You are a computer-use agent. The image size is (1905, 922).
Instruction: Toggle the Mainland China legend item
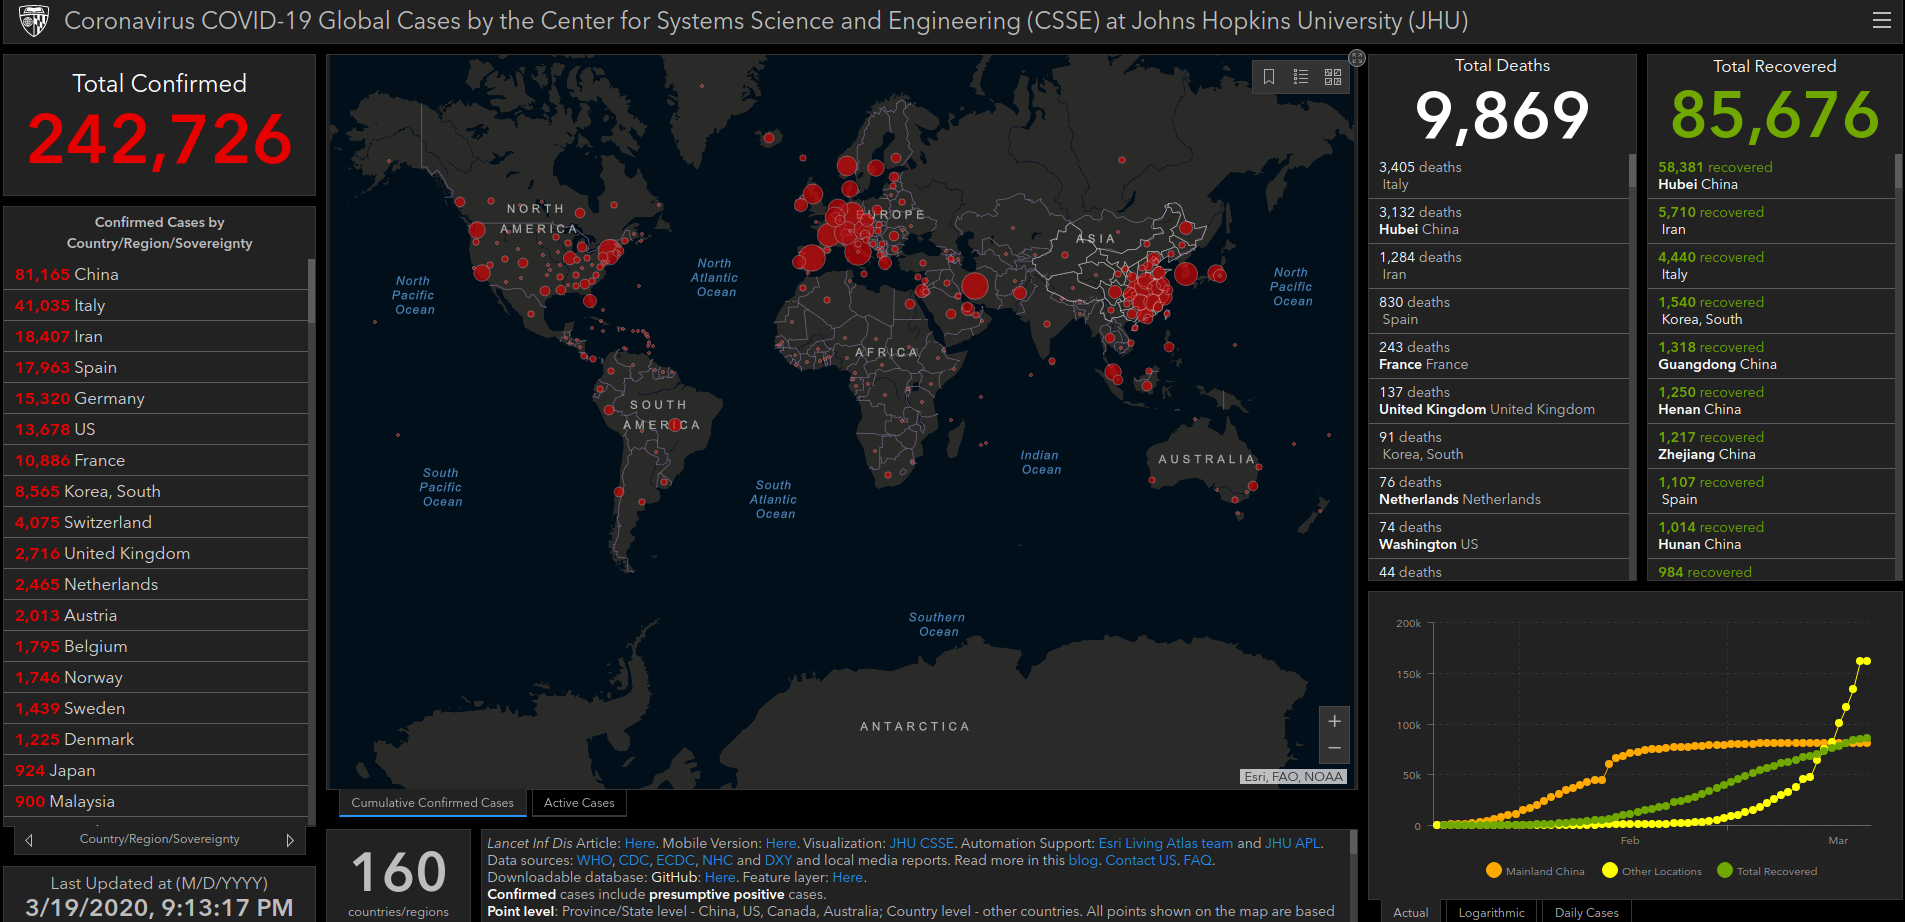pyautogui.click(x=1535, y=871)
